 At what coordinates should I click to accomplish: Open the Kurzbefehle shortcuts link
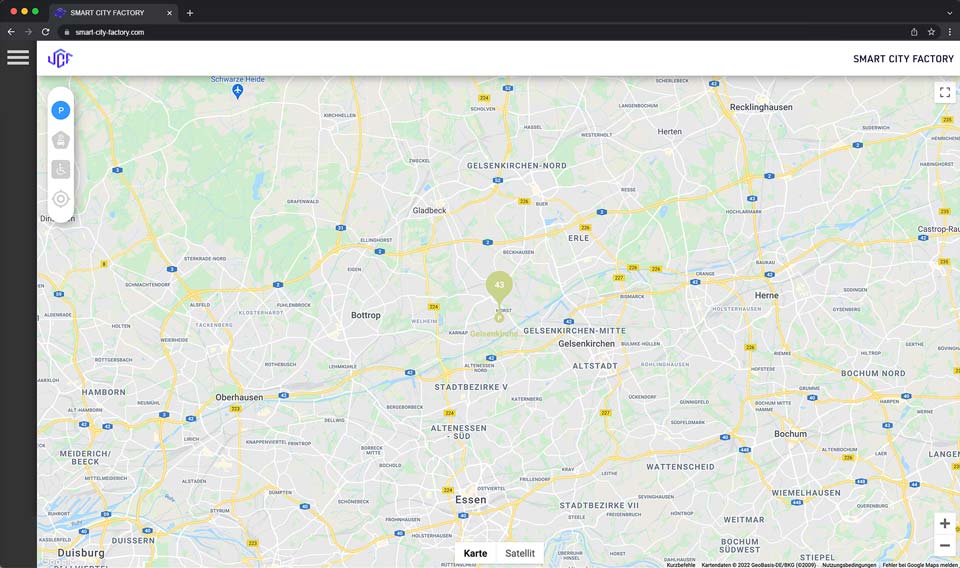tap(680, 565)
